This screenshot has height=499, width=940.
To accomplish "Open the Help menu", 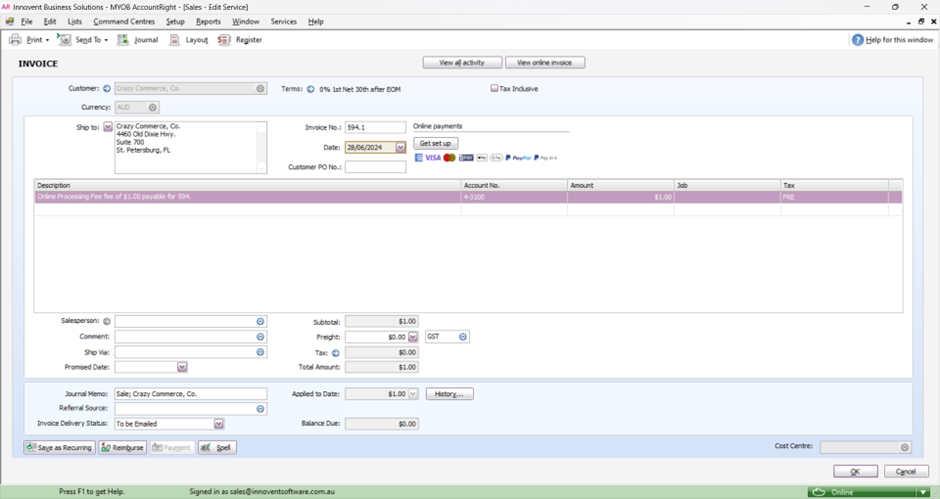I will (x=315, y=22).
